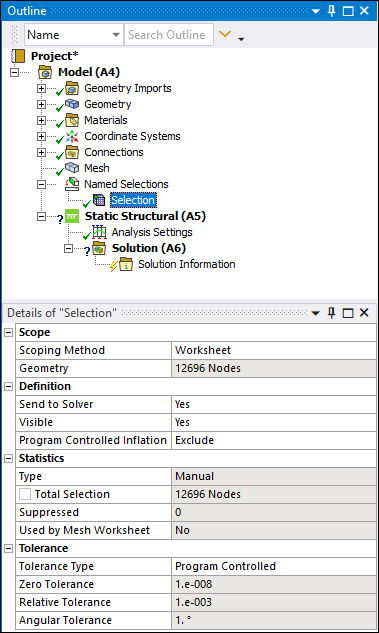The width and height of the screenshot is (379, 633).
Task: Click the Geometry Imports folder icon
Action: coord(72,88)
